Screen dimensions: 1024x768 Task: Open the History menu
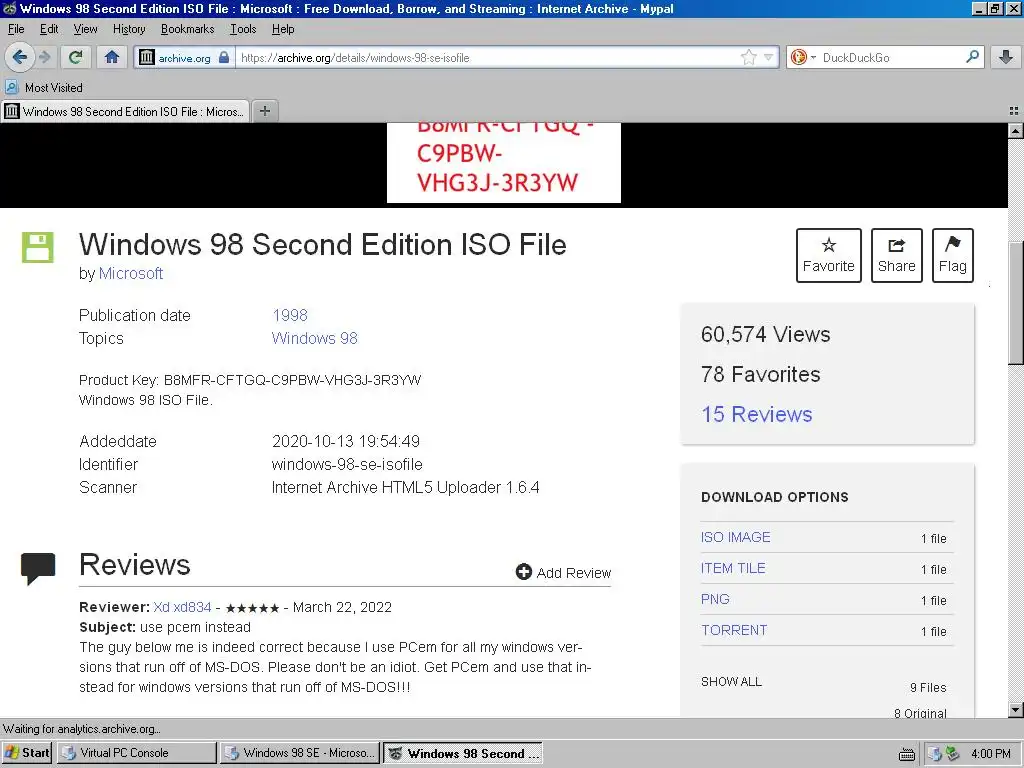pos(129,29)
